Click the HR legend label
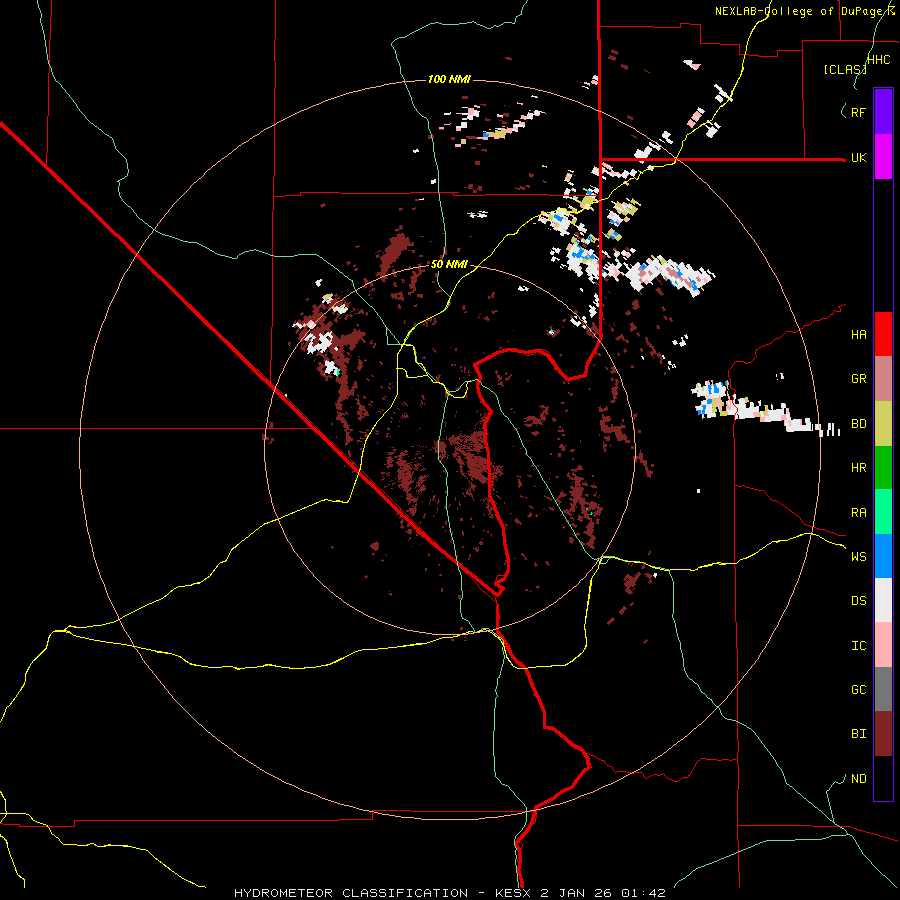This screenshot has width=900, height=900. (x=858, y=468)
